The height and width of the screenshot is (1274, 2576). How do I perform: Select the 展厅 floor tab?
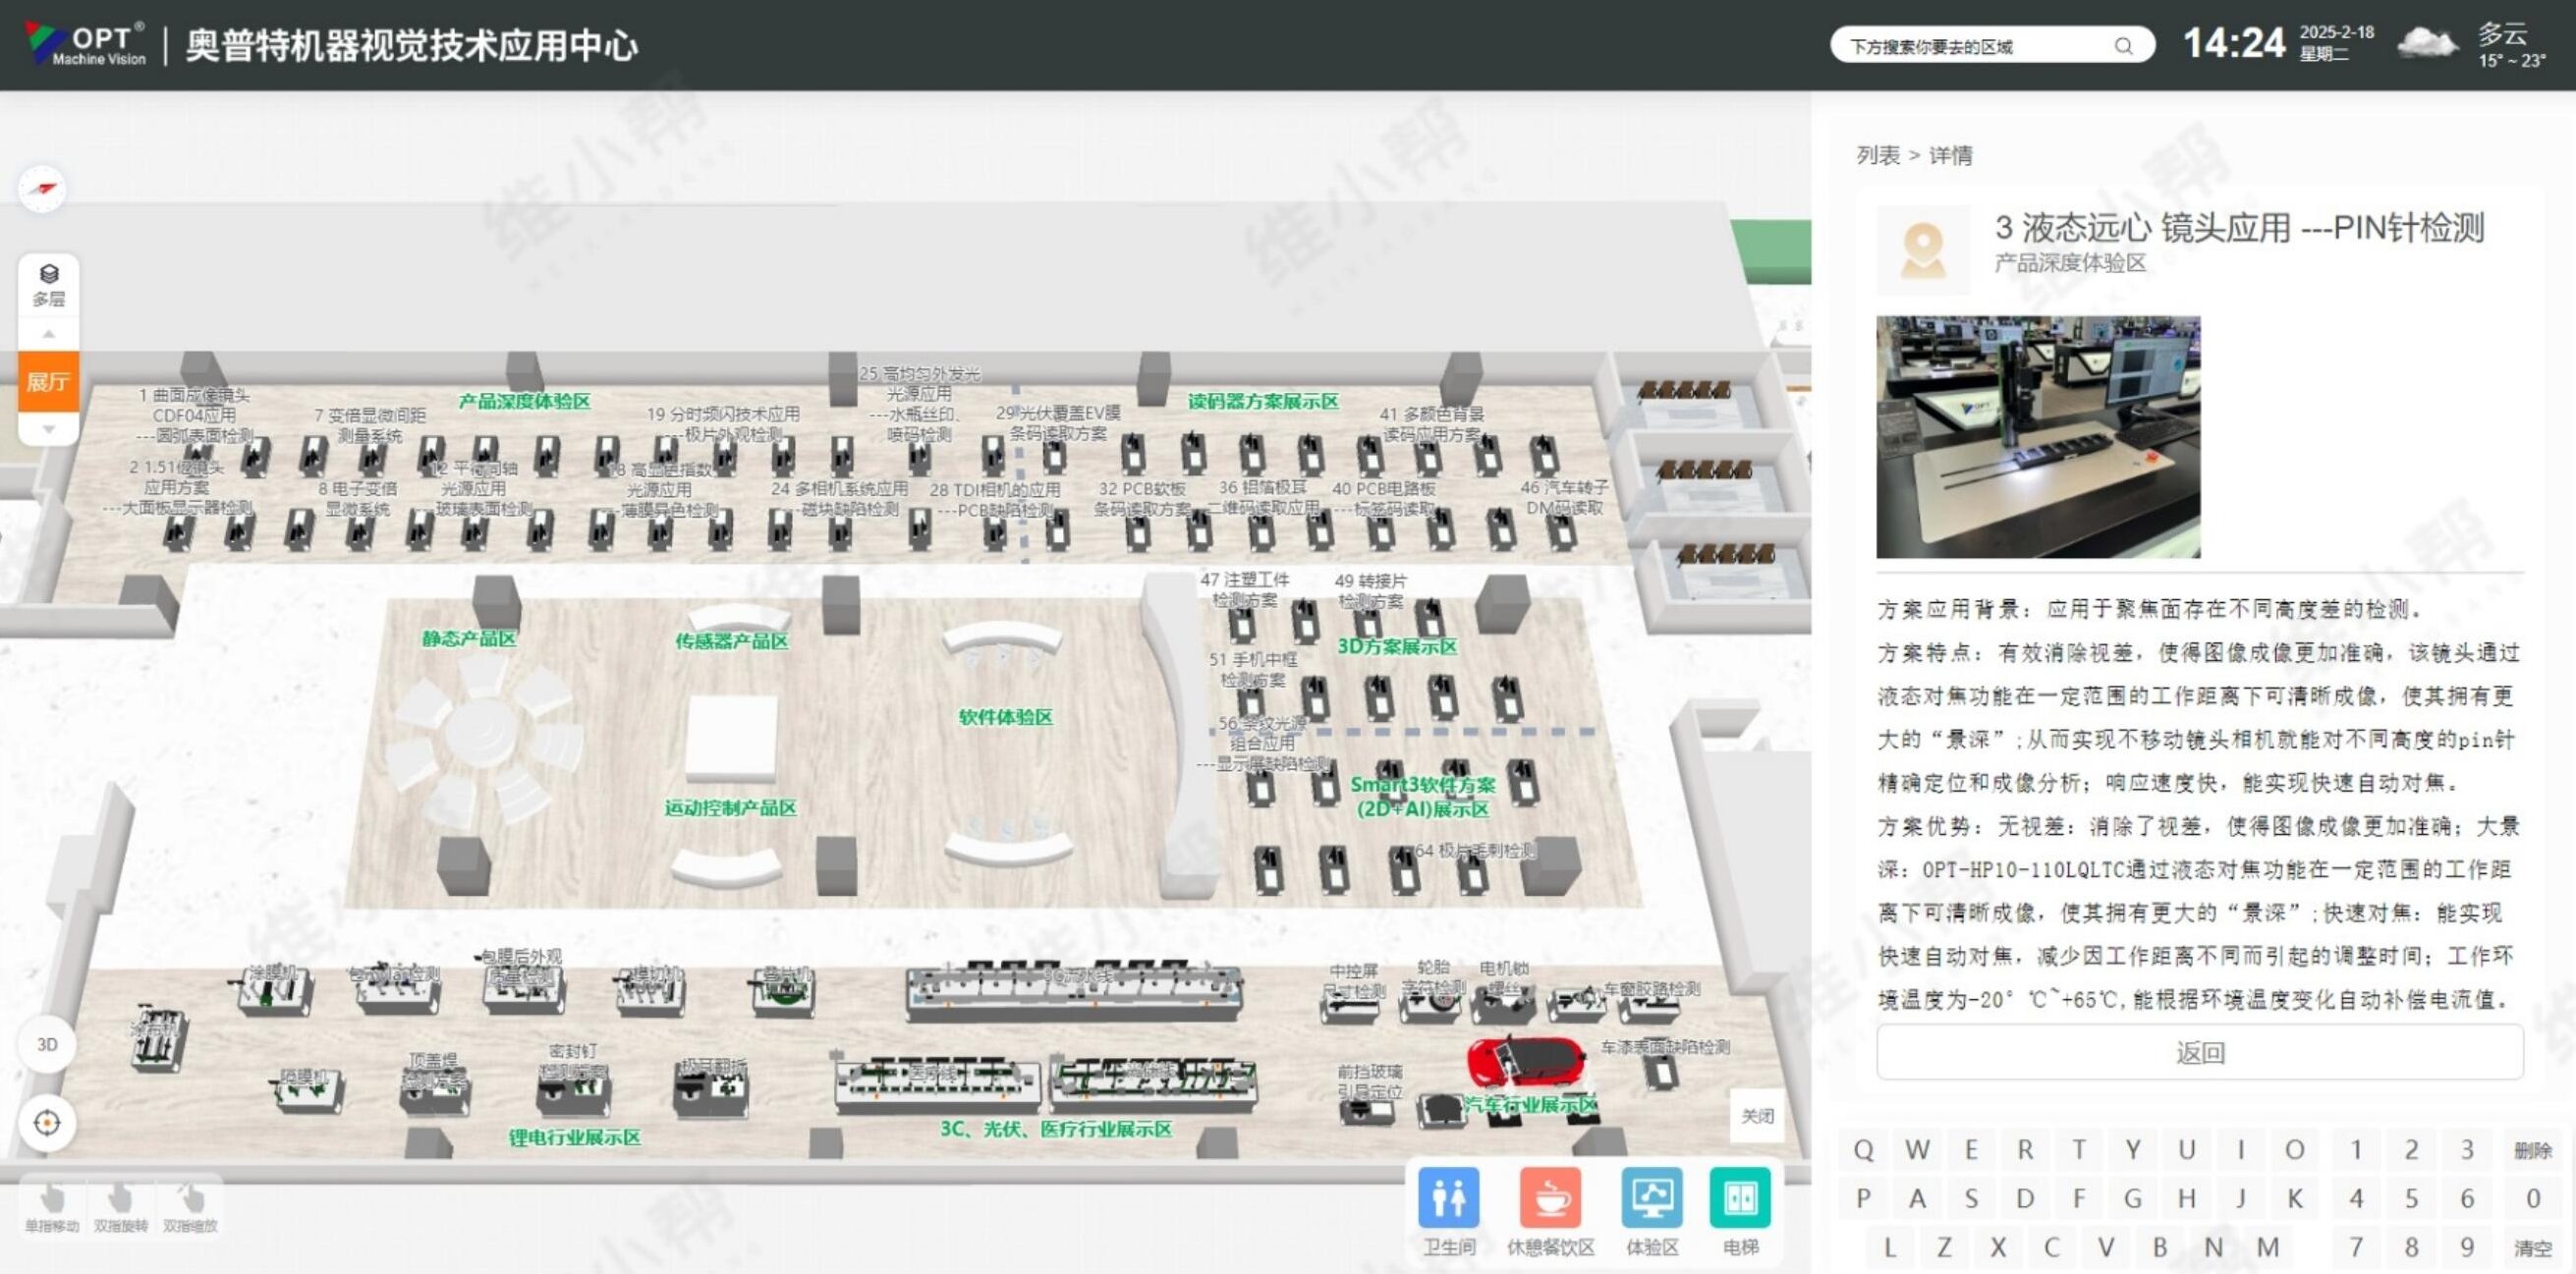(48, 381)
